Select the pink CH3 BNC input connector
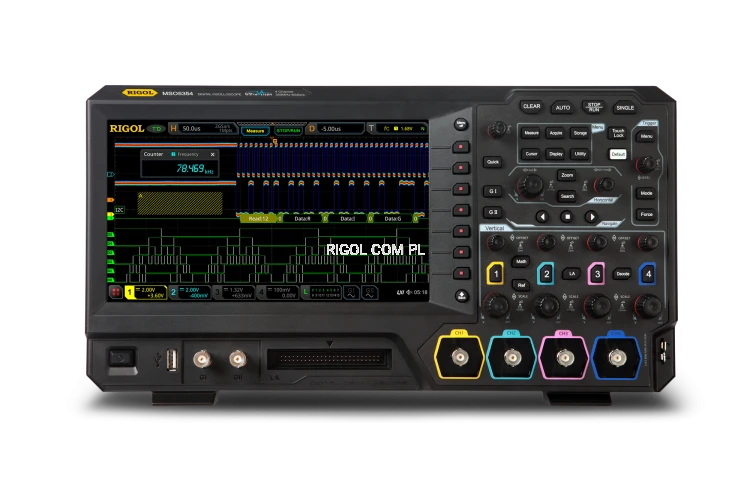 tap(564, 357)
